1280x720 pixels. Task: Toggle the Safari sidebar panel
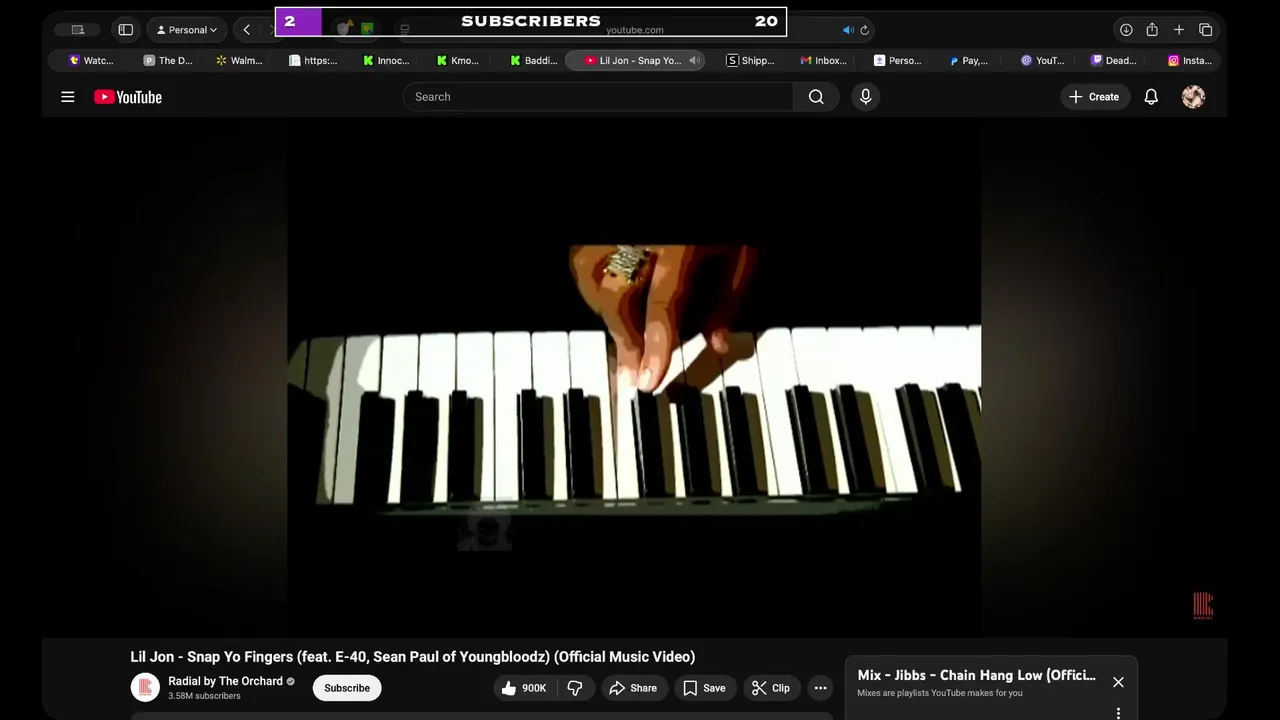(x=126, y=30)
